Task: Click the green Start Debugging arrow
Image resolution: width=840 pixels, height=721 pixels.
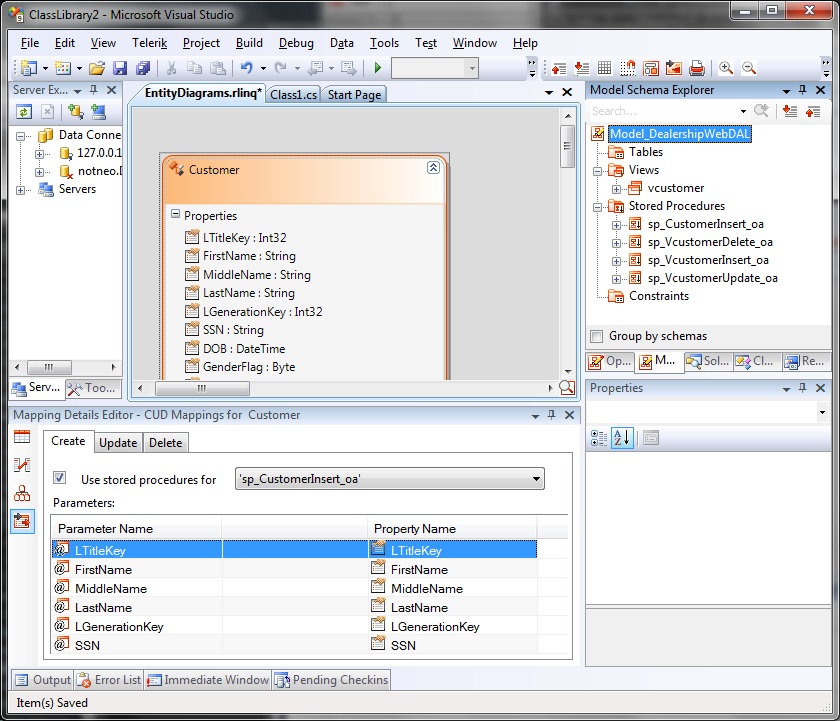Action: (x=377, y=68)
